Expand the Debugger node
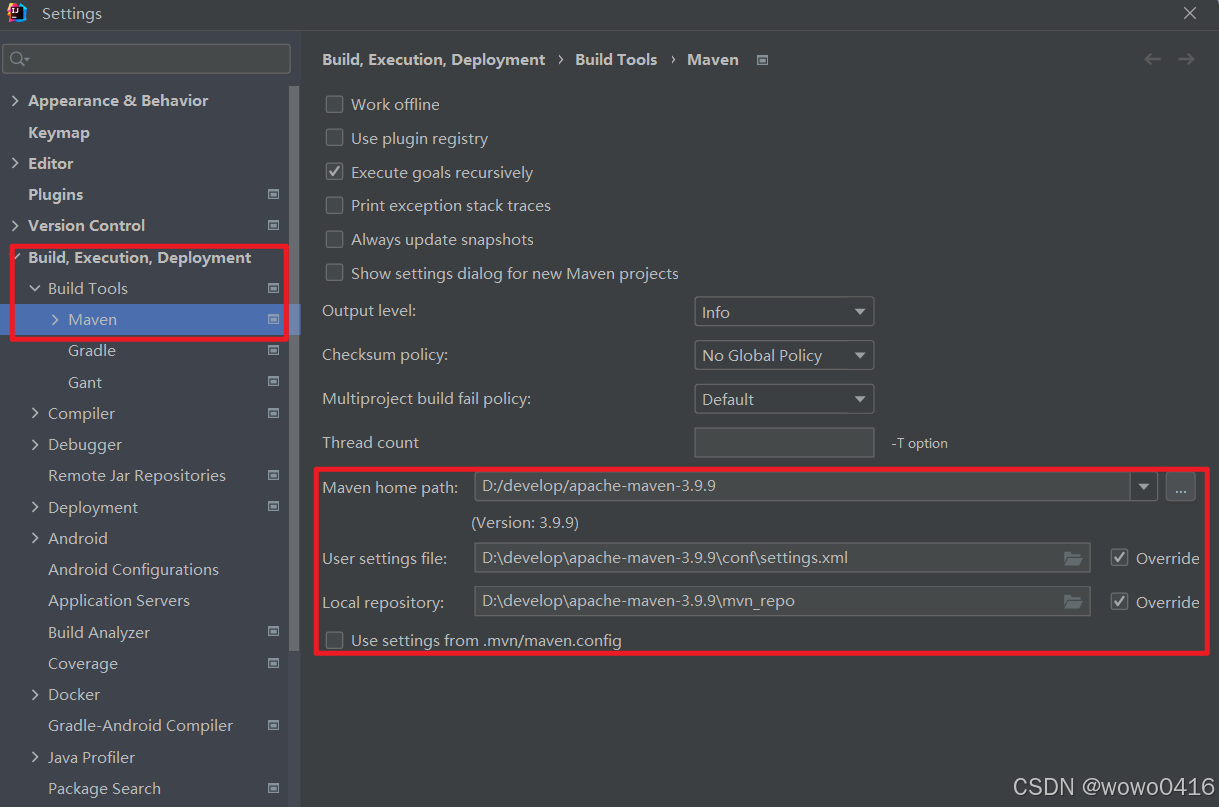The image size is (1219, 807). (35, 444)
